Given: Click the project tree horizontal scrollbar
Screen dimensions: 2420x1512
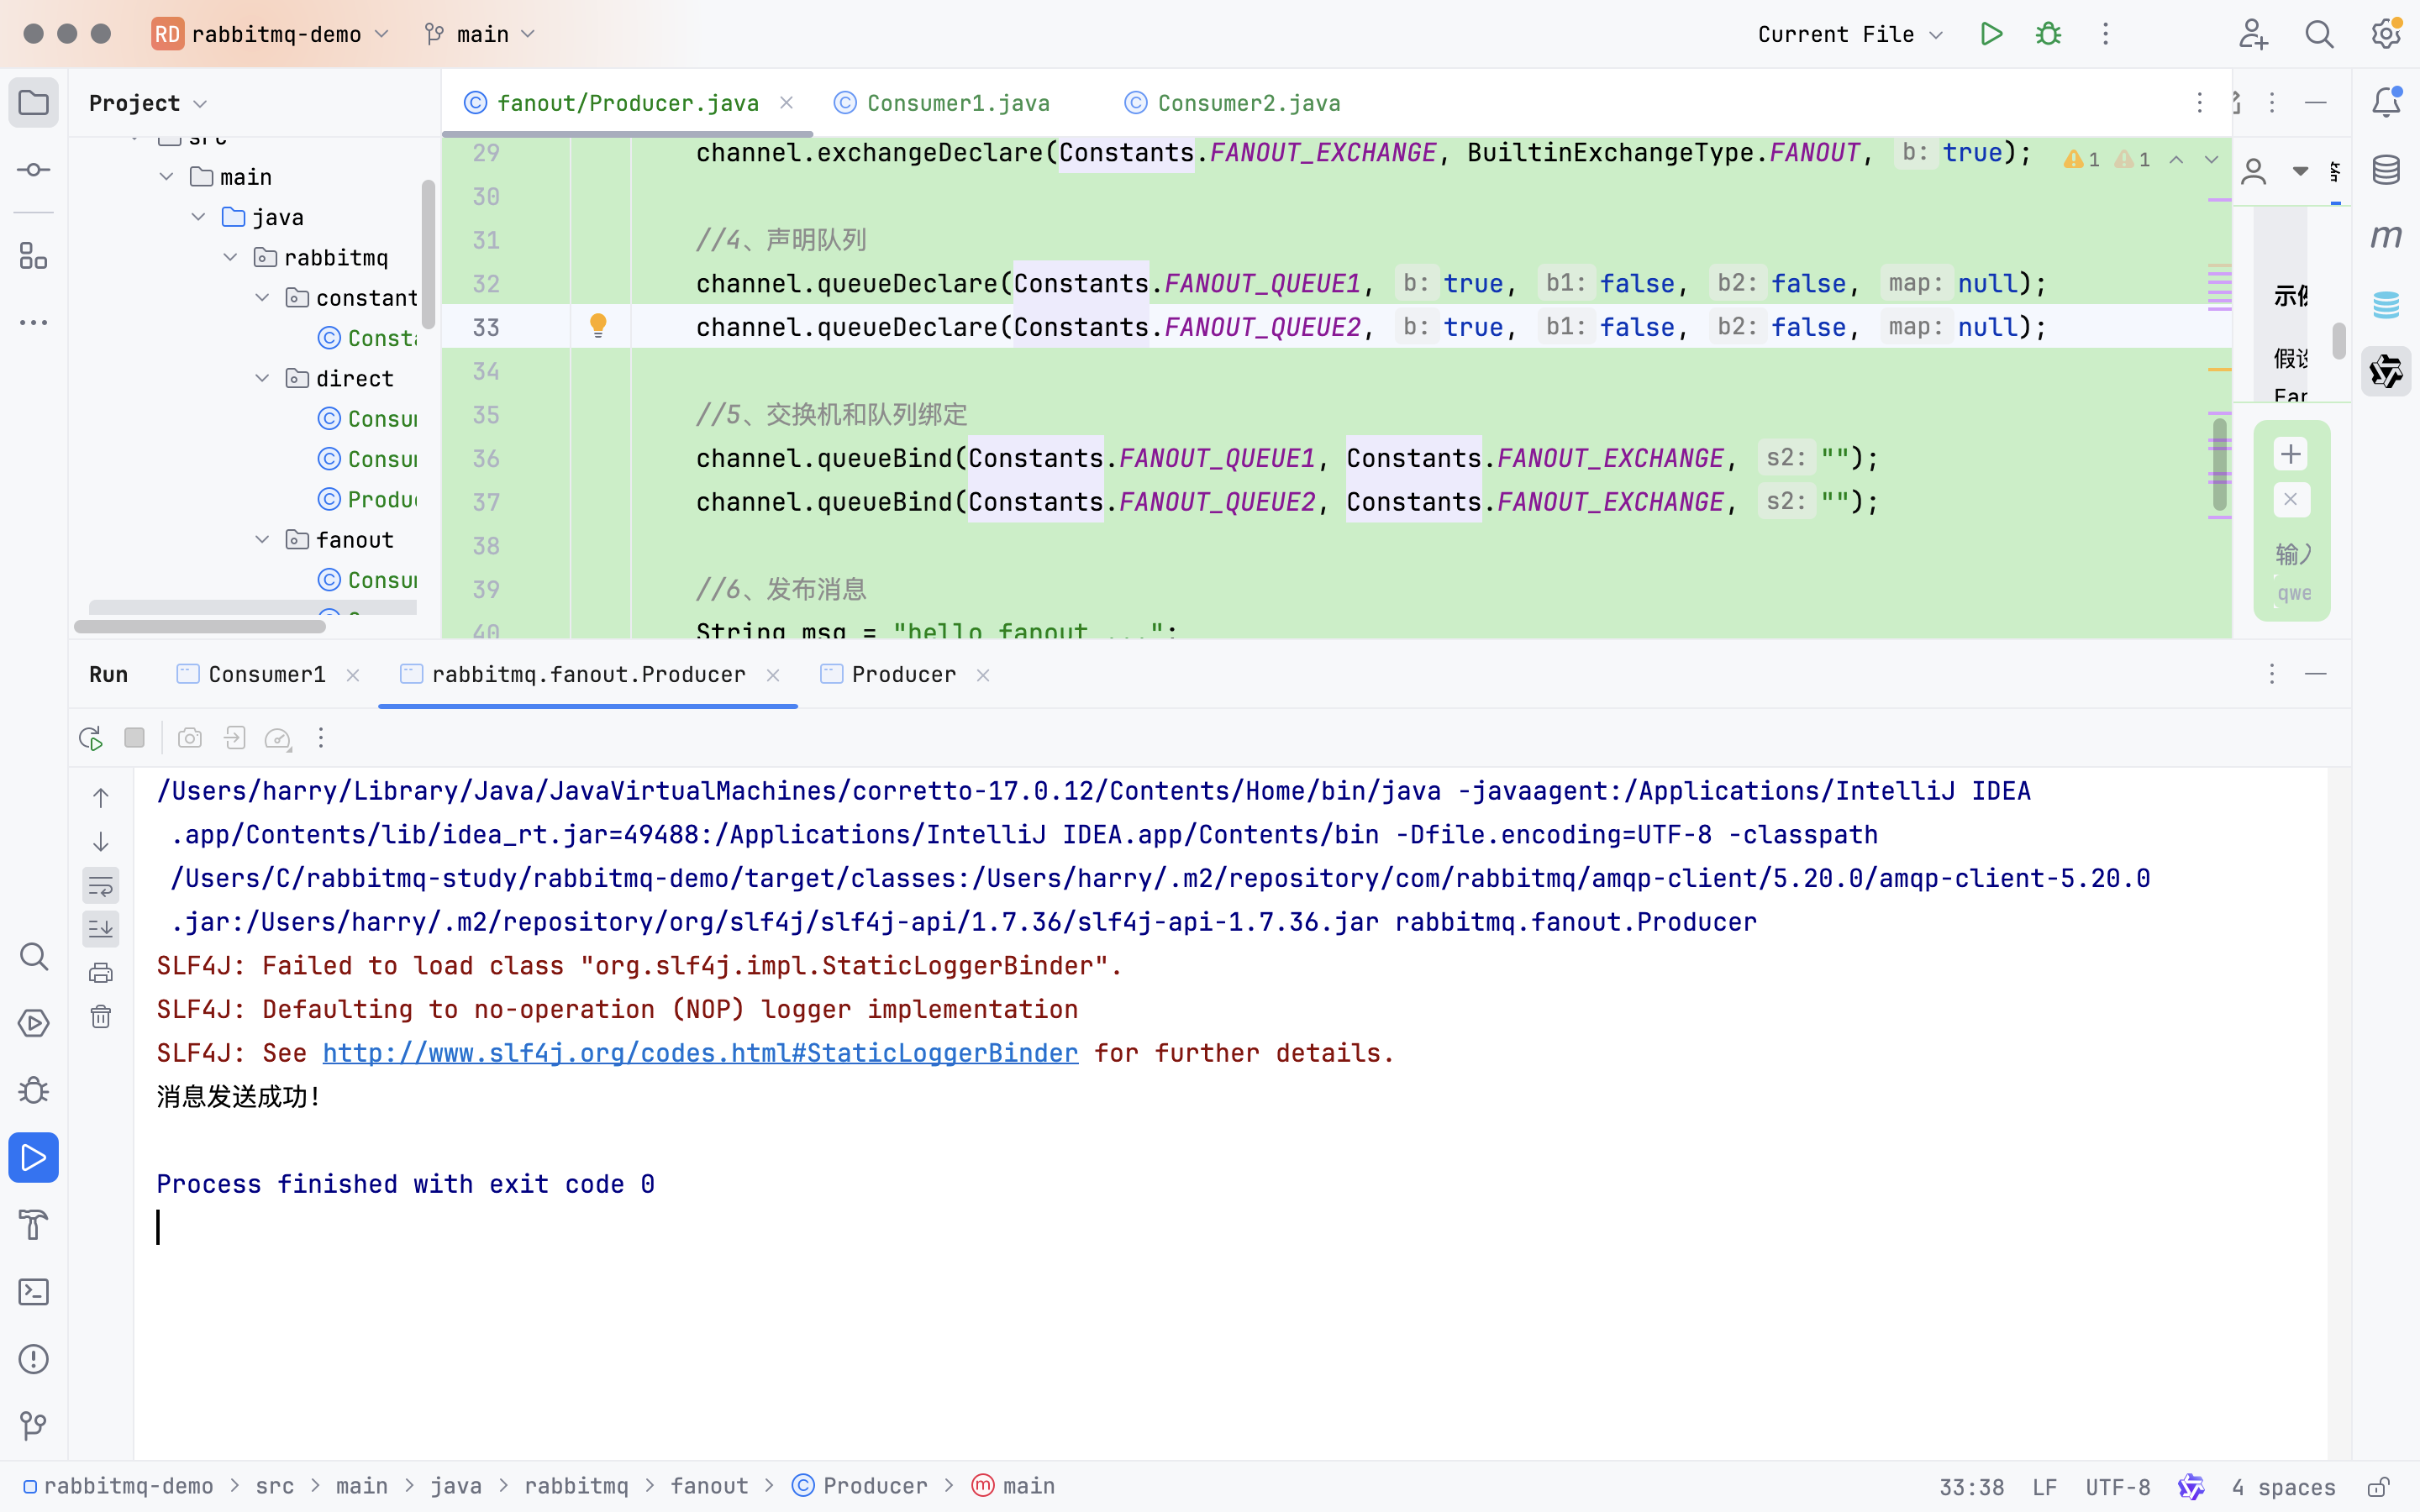Looking at the screenshot, I should pos(200,627).
